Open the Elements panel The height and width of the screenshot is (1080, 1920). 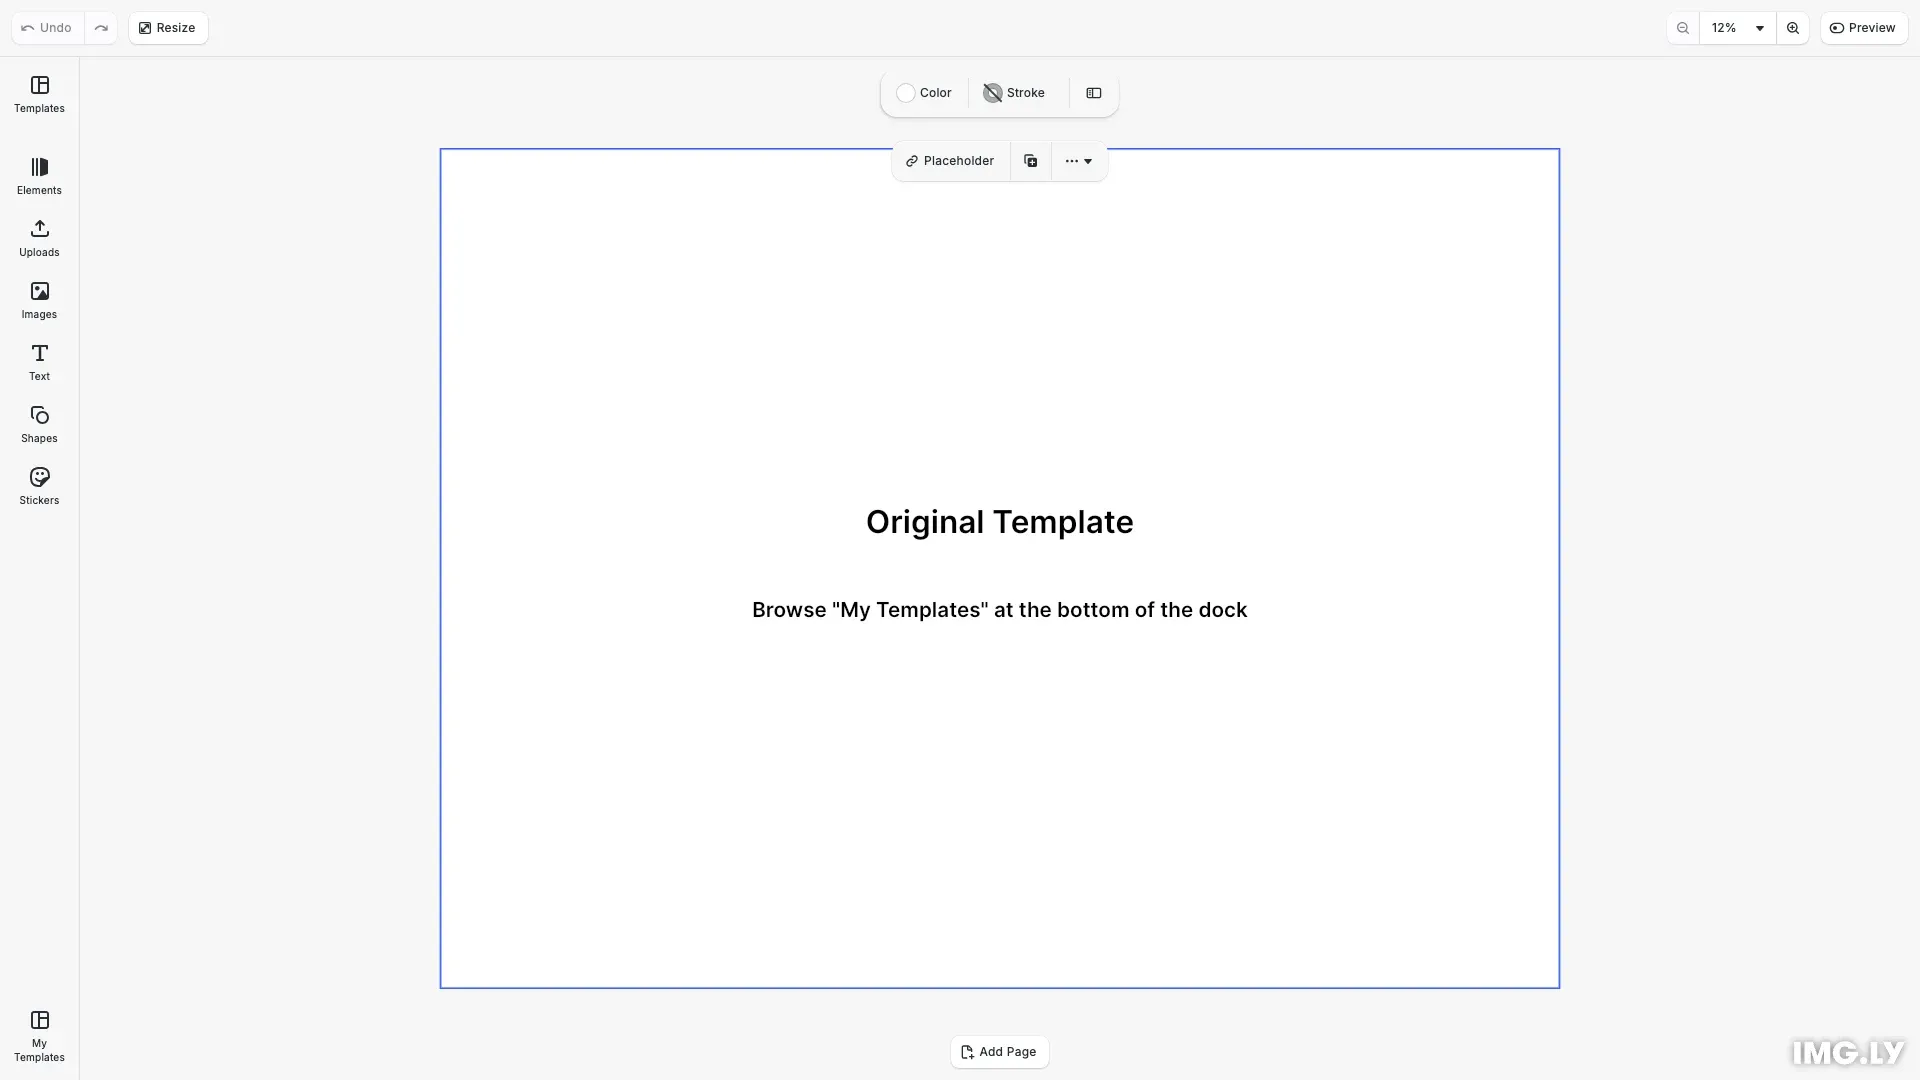pyautogui.click(x=39, y=176)
